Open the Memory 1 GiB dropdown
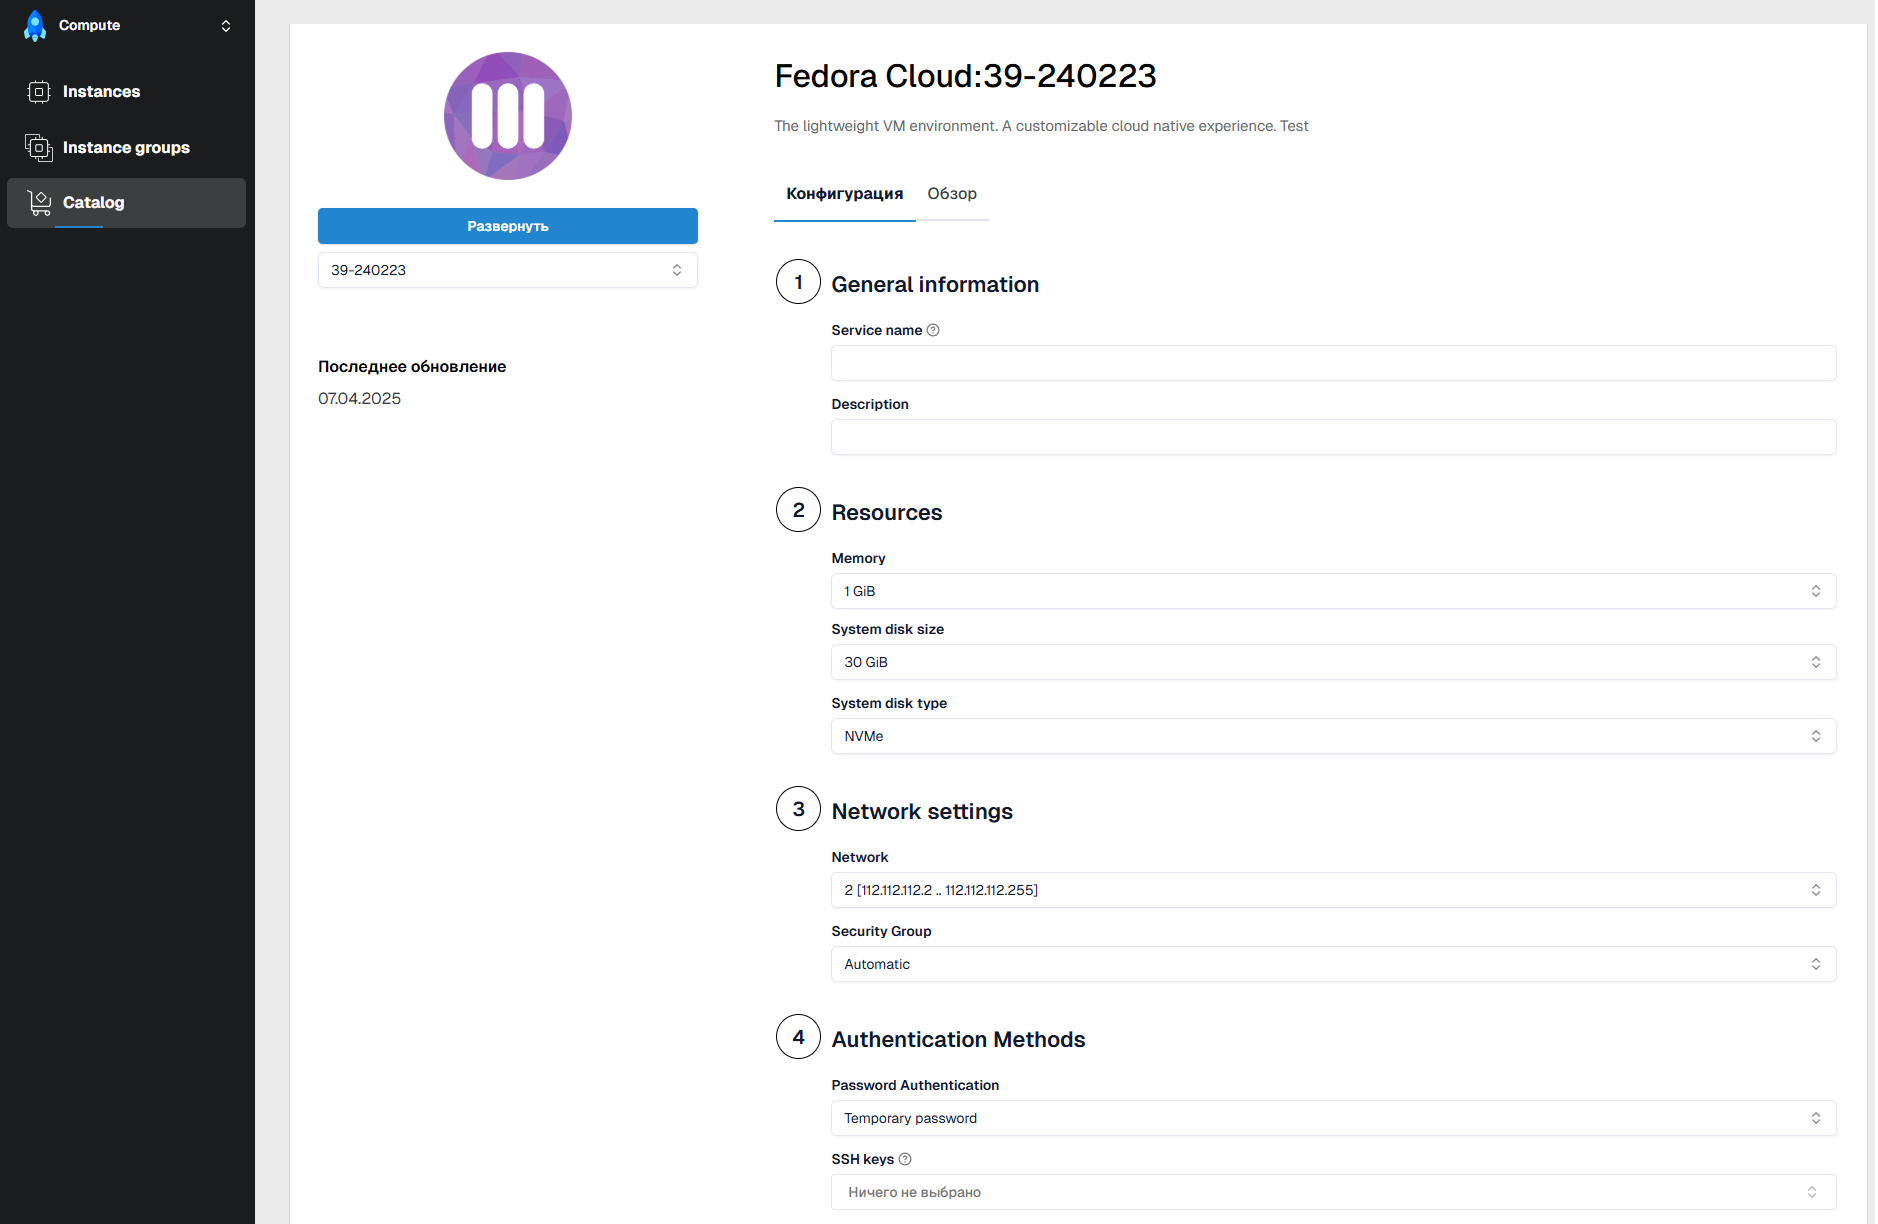The image size is (1878, 1224). pyautogui.click(x=1333, y=591)
